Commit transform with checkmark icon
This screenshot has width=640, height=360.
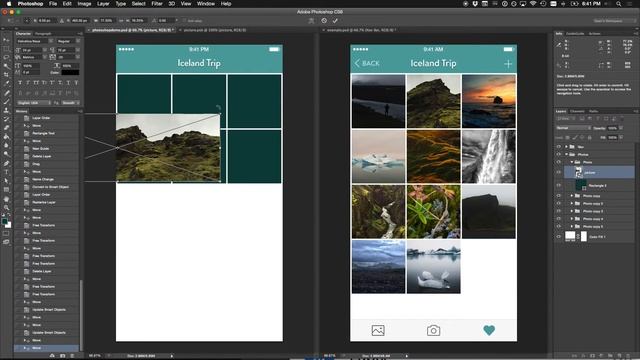click(335, 20)
